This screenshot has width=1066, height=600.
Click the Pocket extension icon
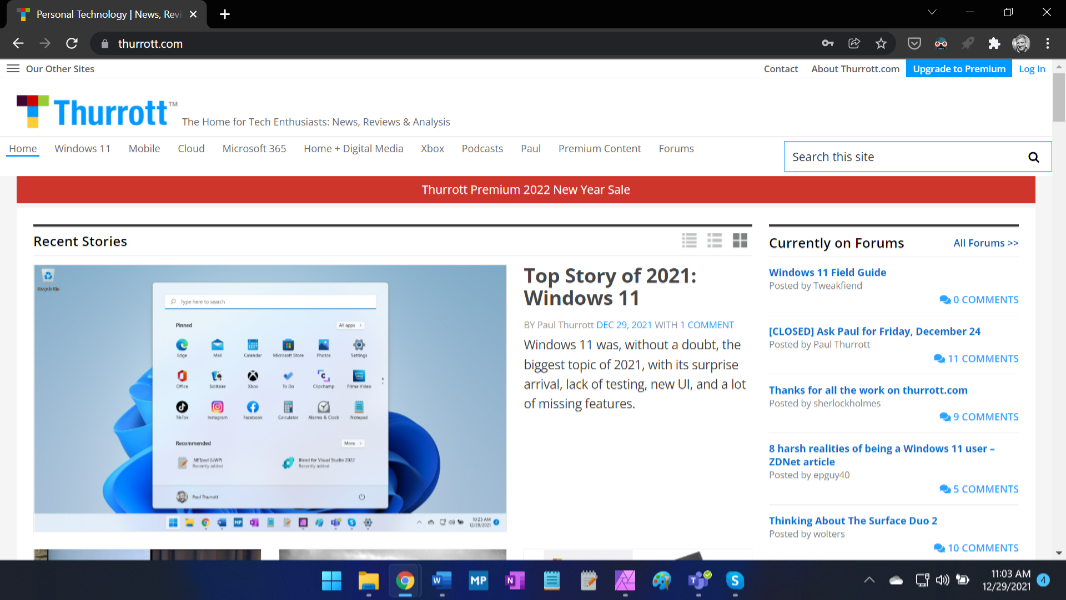(x=914, y=44)
